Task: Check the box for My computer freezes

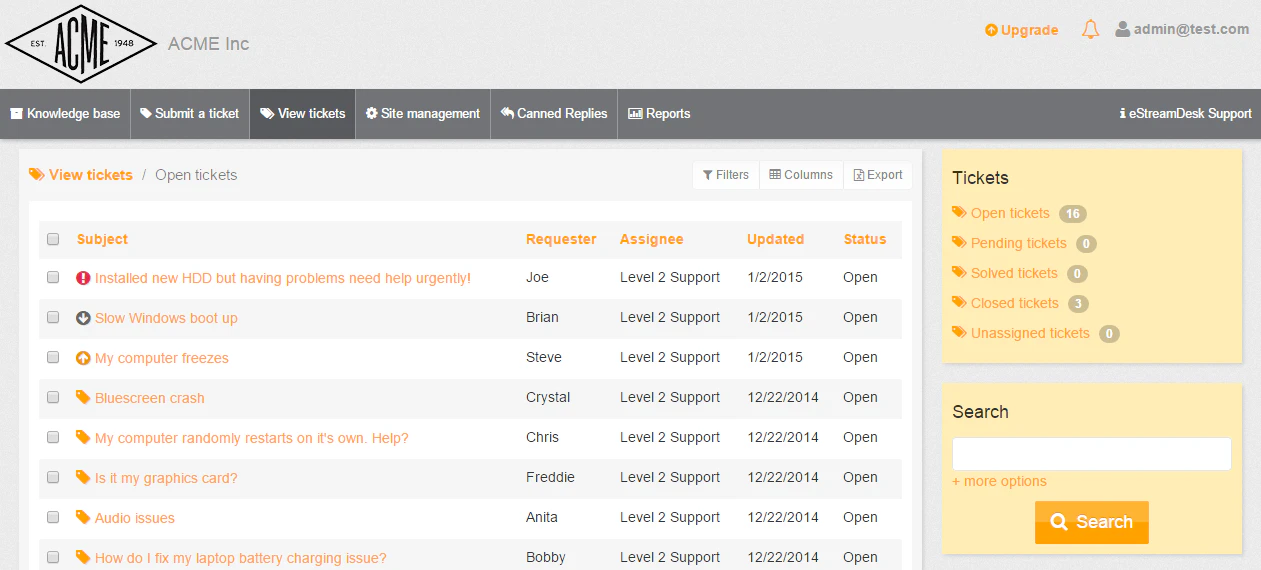Action: (53, 357)
